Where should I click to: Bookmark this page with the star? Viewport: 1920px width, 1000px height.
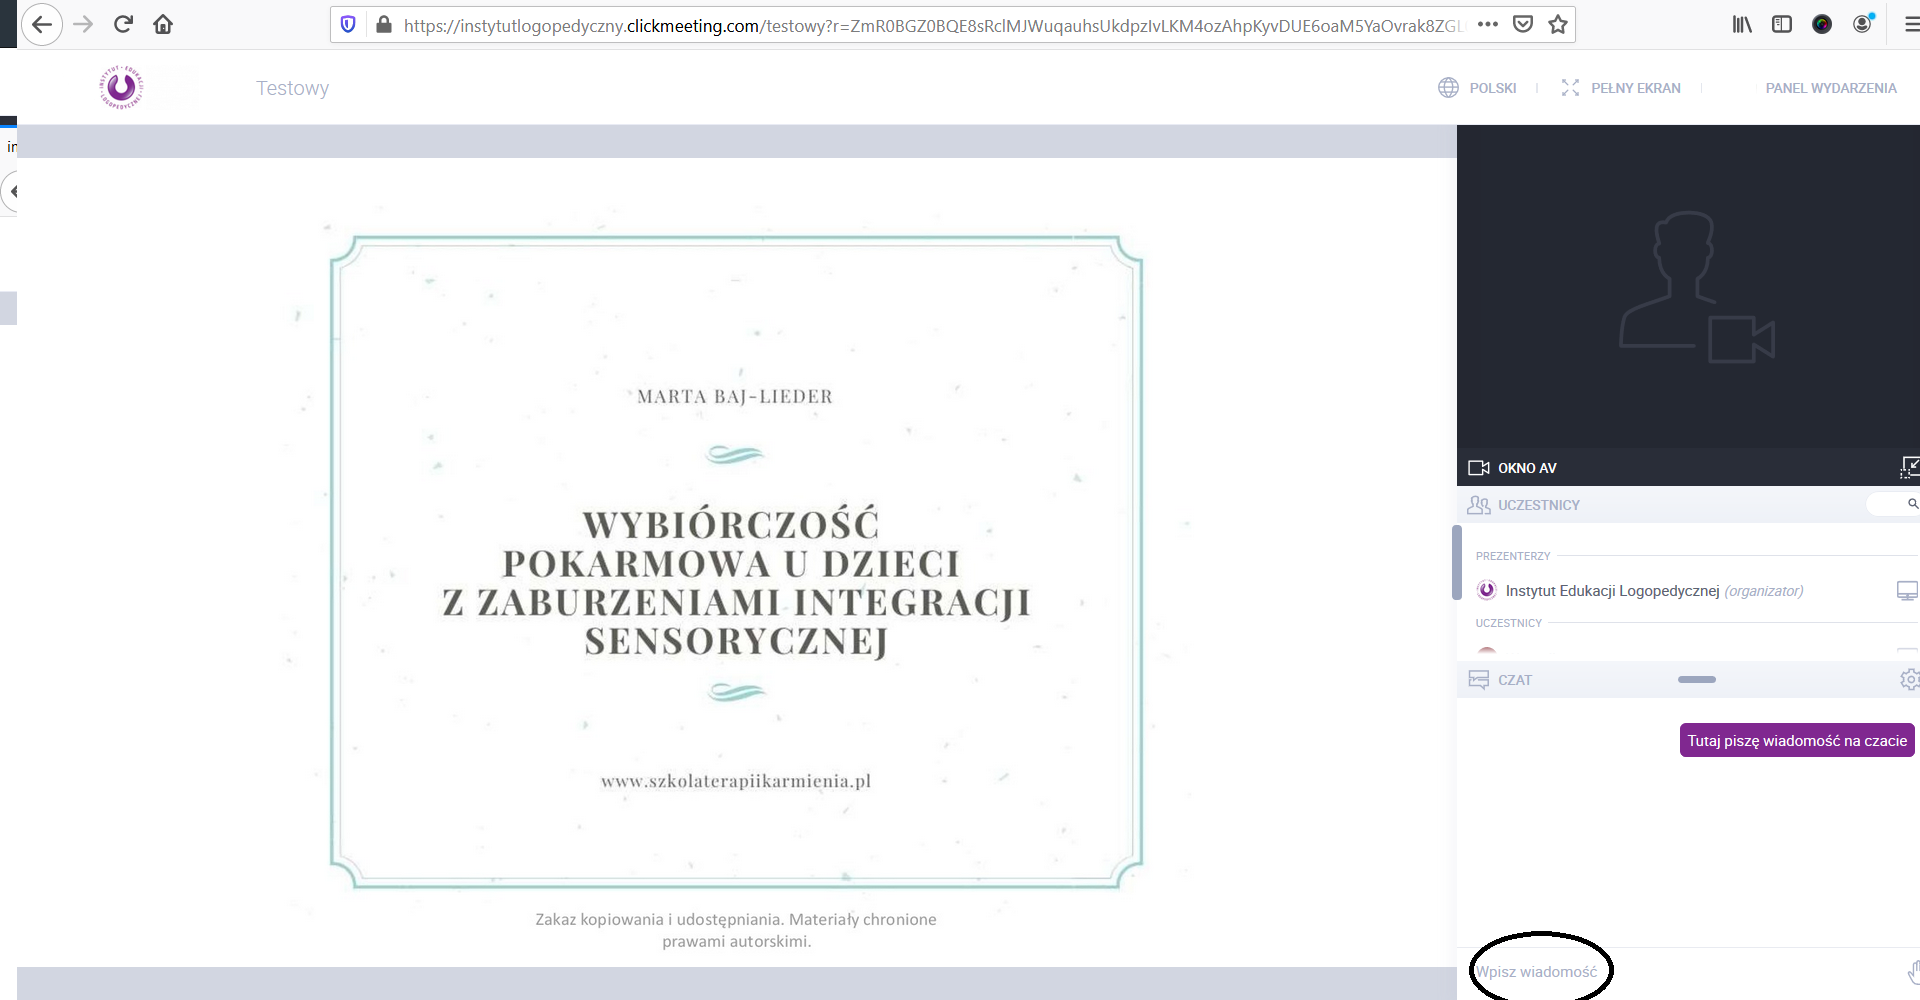click(1558, 25)
